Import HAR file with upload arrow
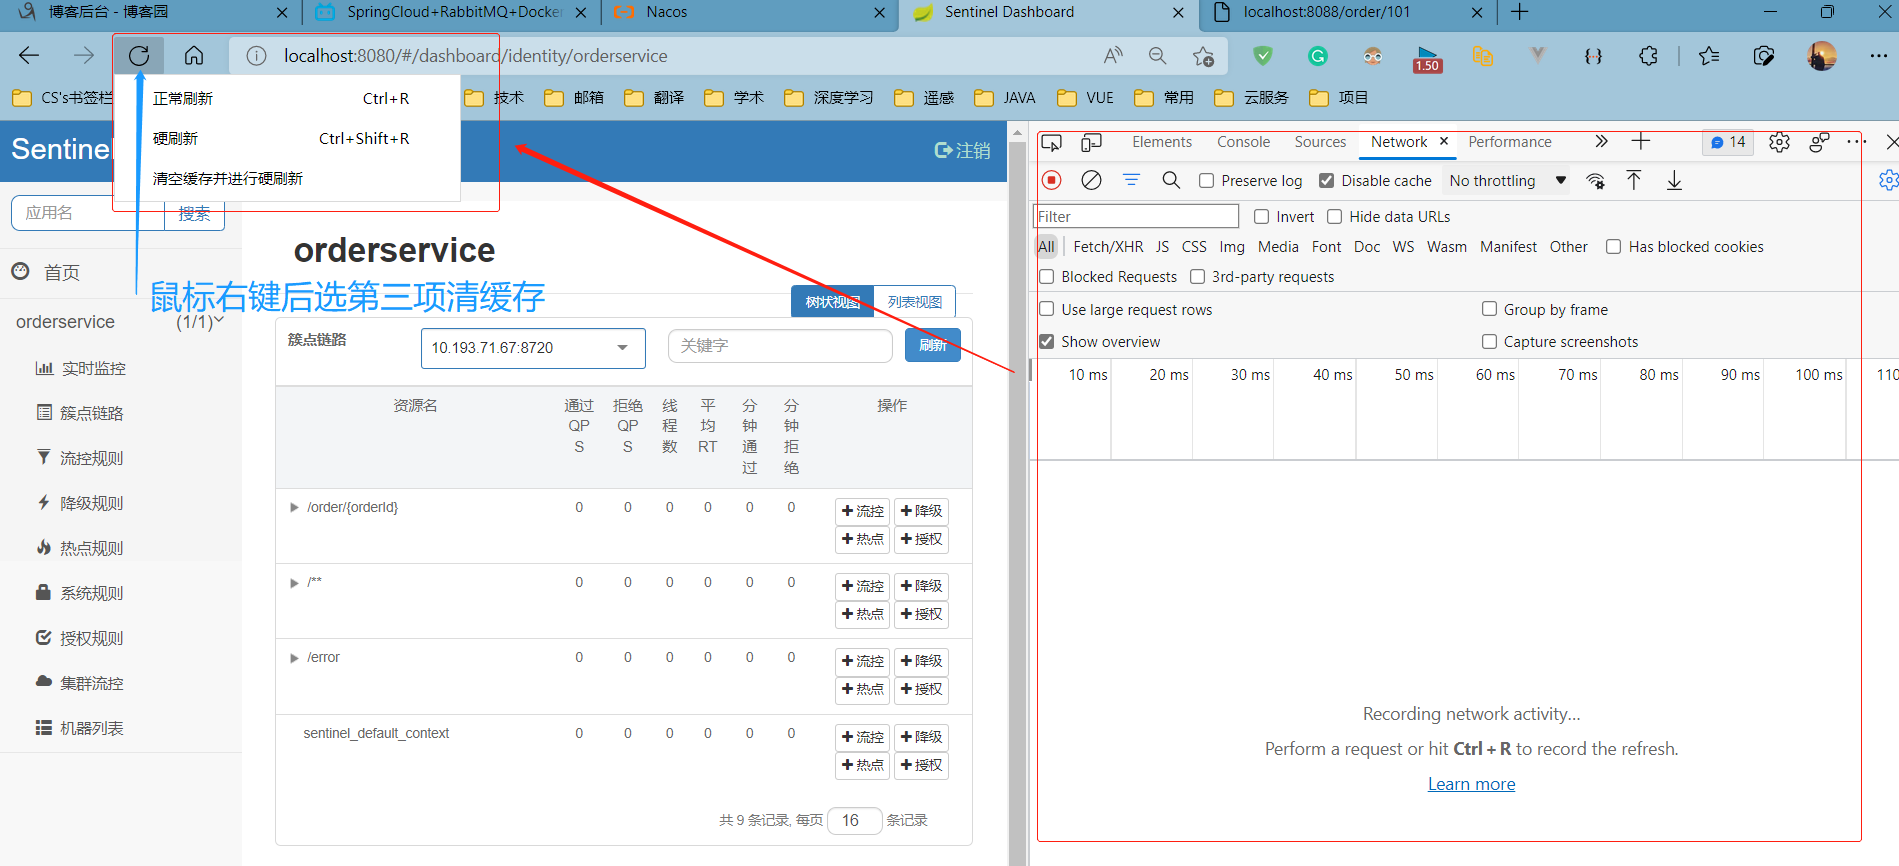 coord(1634,180)
